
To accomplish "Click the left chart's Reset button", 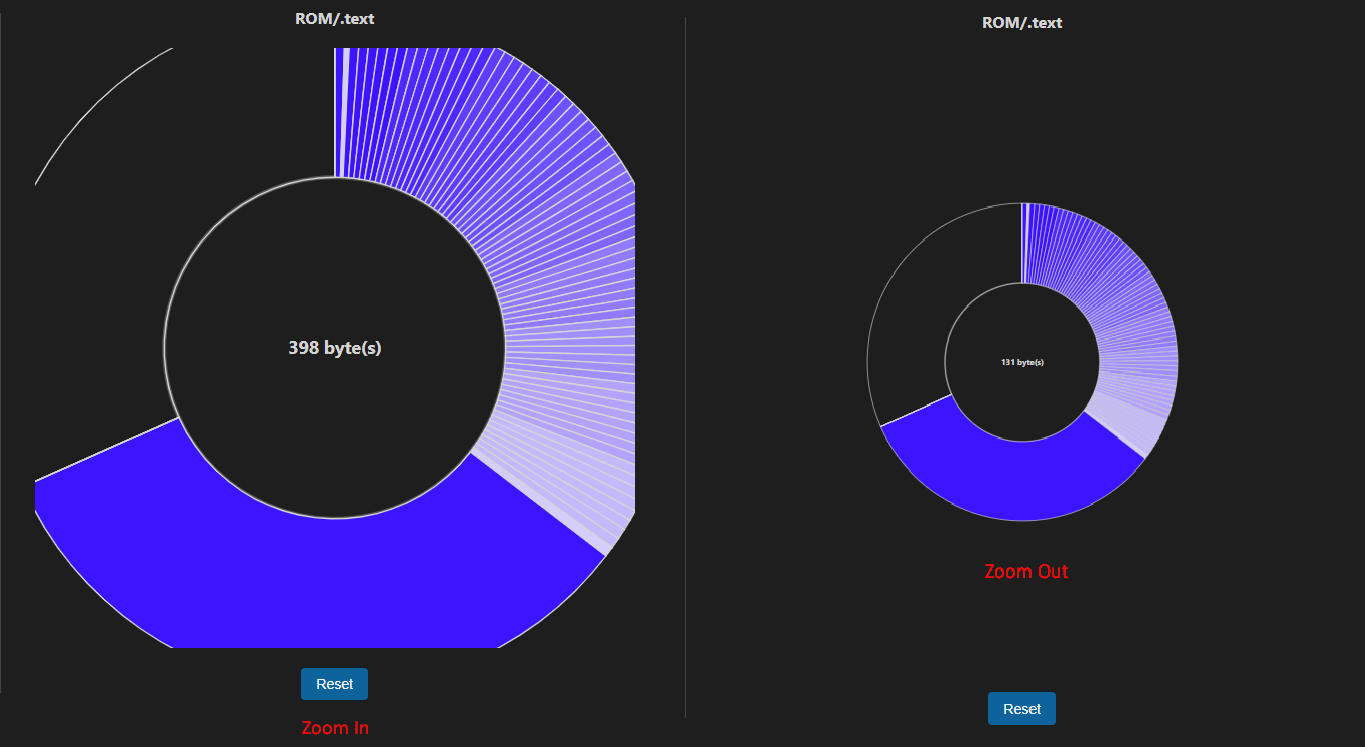I will click(x=334, y=683).
